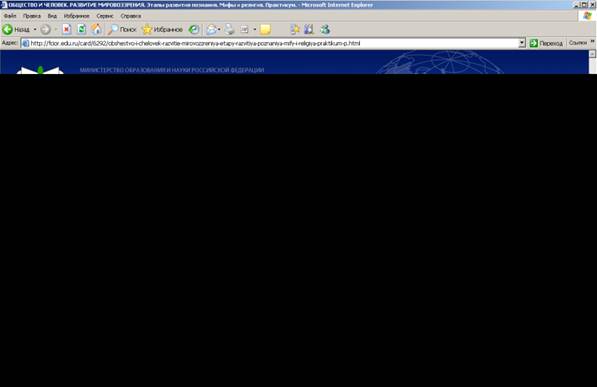
Task: Click the Переход go button
Action: 546,43
